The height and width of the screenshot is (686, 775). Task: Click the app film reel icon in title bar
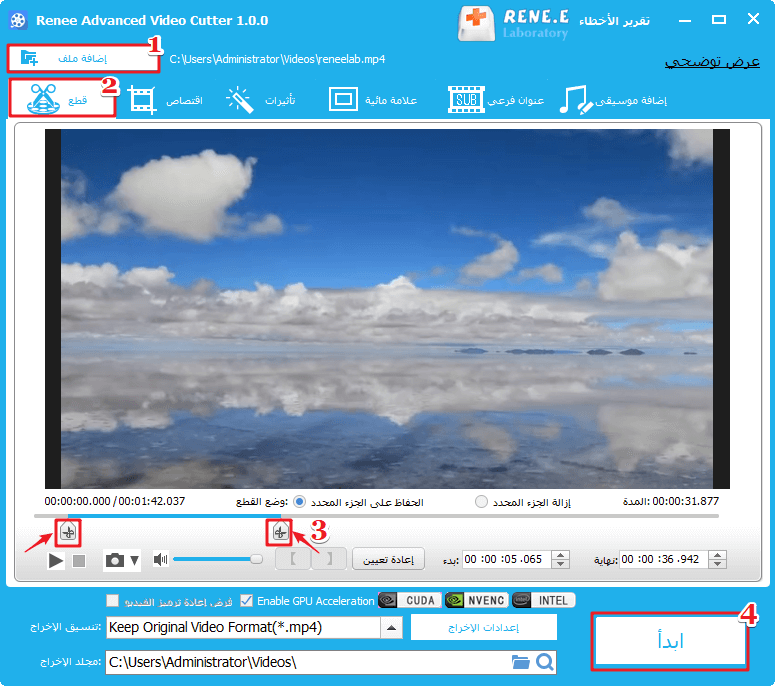pyautogui.click(x=18, y=20)
